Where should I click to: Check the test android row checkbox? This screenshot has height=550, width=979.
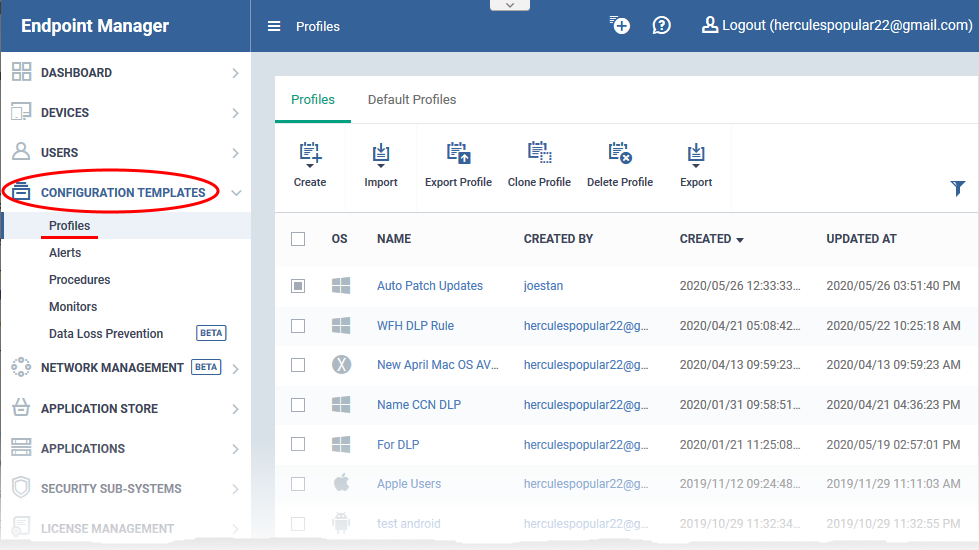298,524
